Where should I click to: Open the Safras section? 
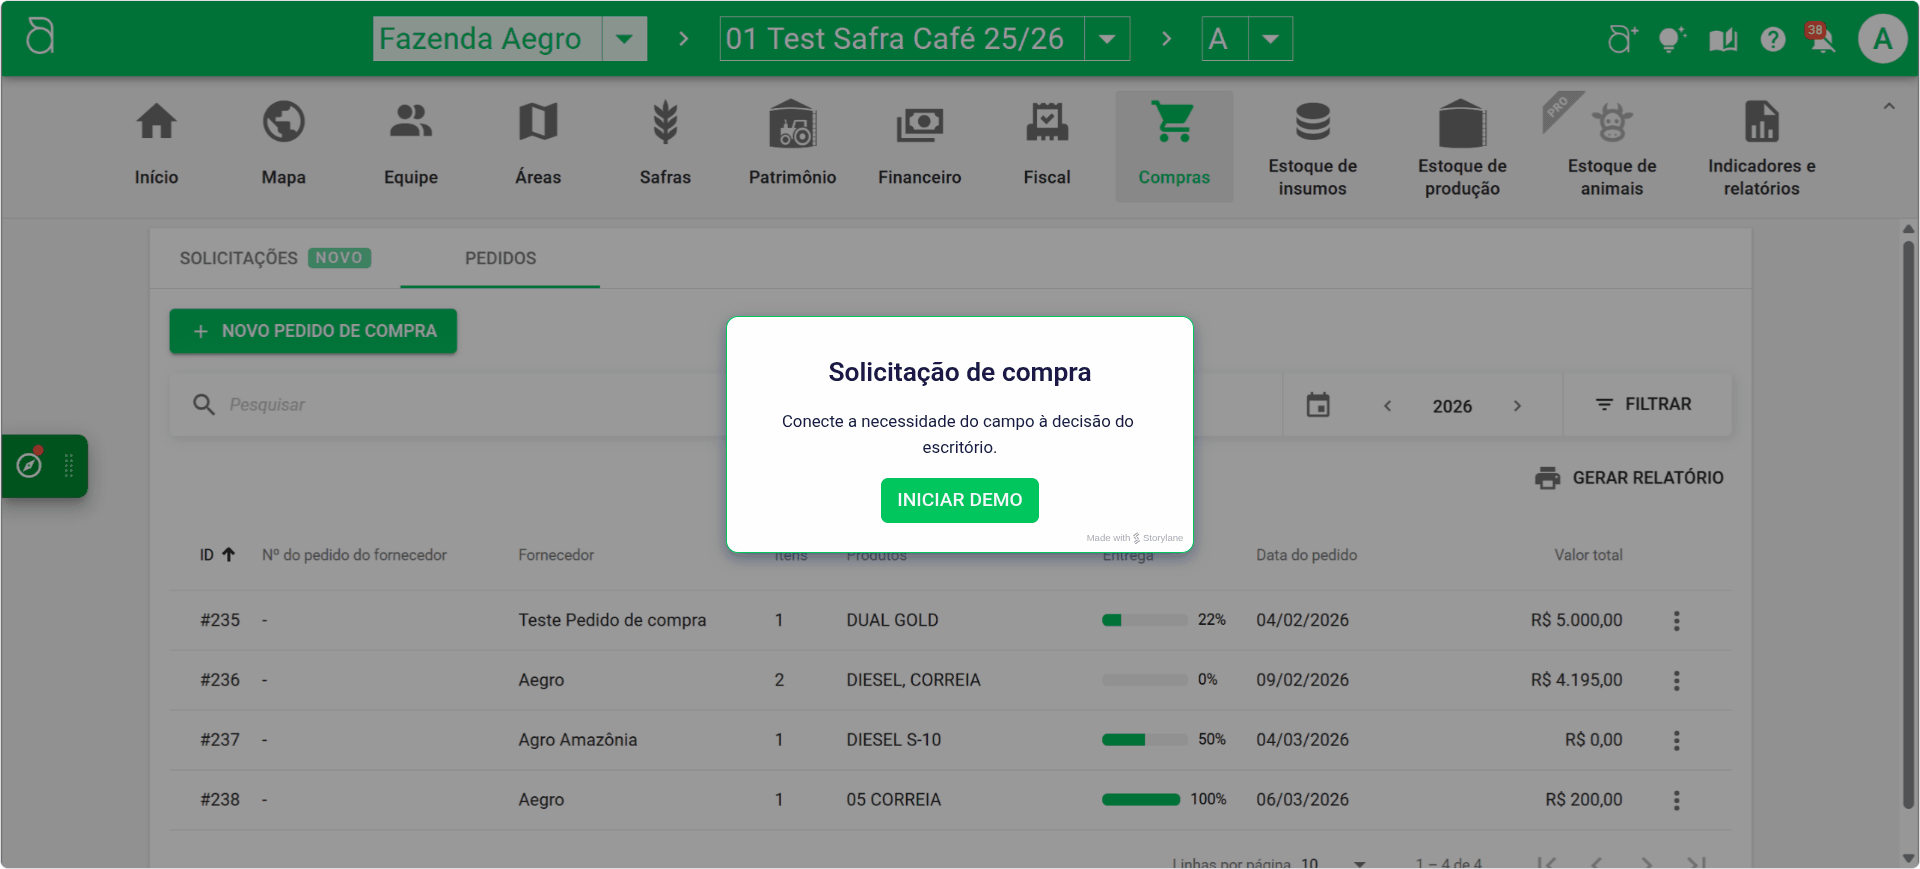point(665,146)
